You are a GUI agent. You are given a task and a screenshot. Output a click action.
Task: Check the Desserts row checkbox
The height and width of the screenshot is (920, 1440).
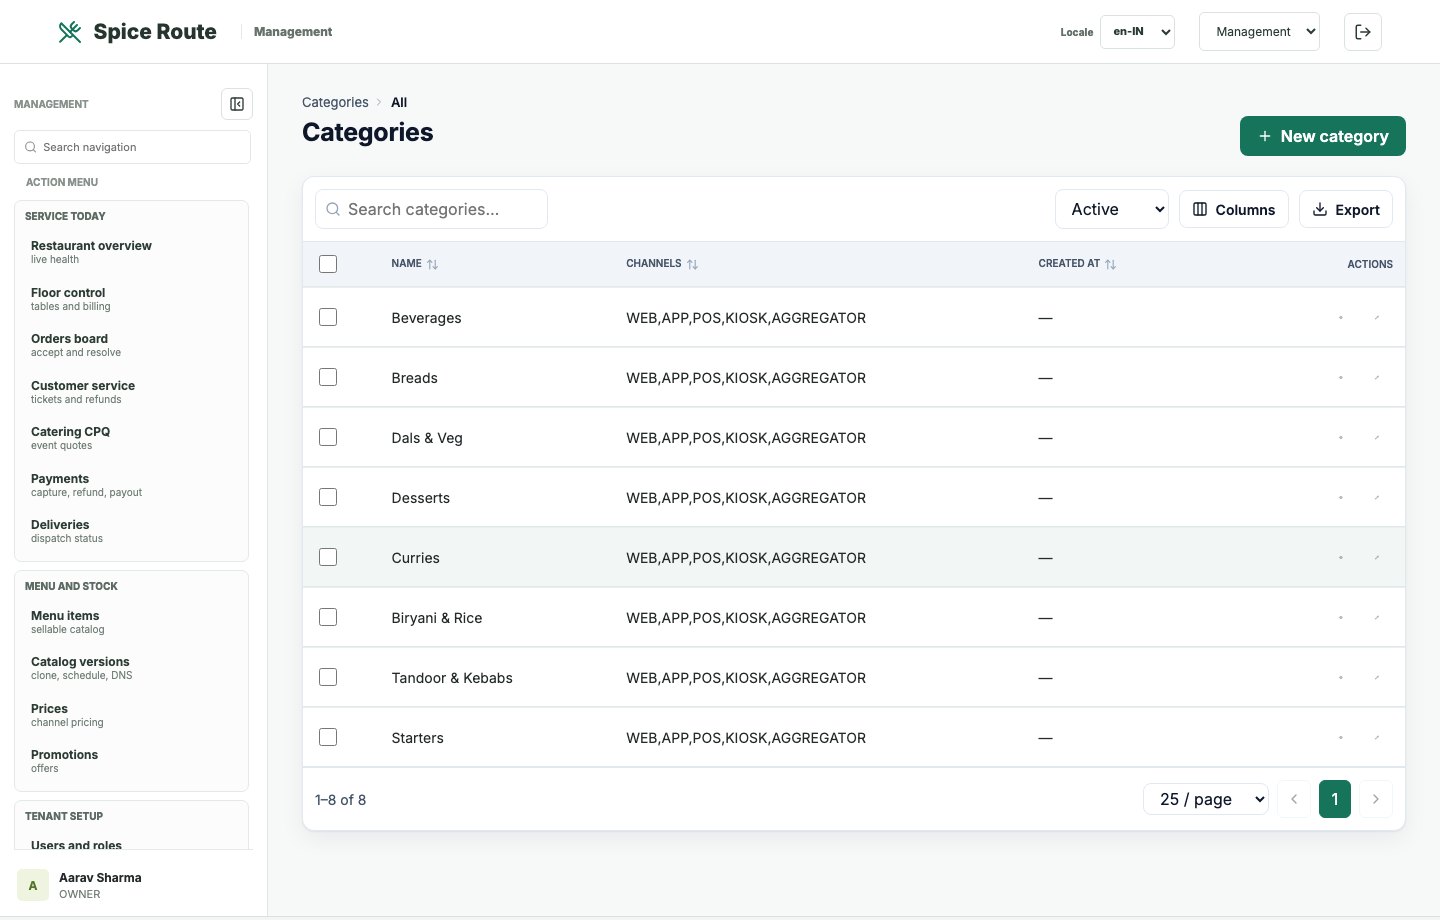328,497
